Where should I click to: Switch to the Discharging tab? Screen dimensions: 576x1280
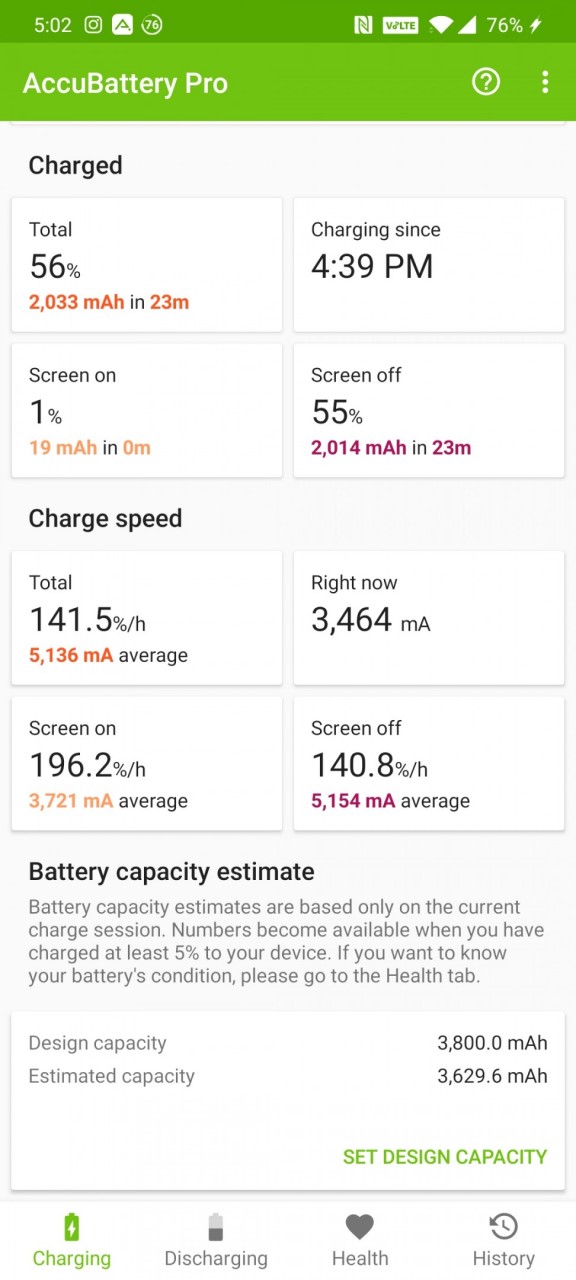point(216,1240)
